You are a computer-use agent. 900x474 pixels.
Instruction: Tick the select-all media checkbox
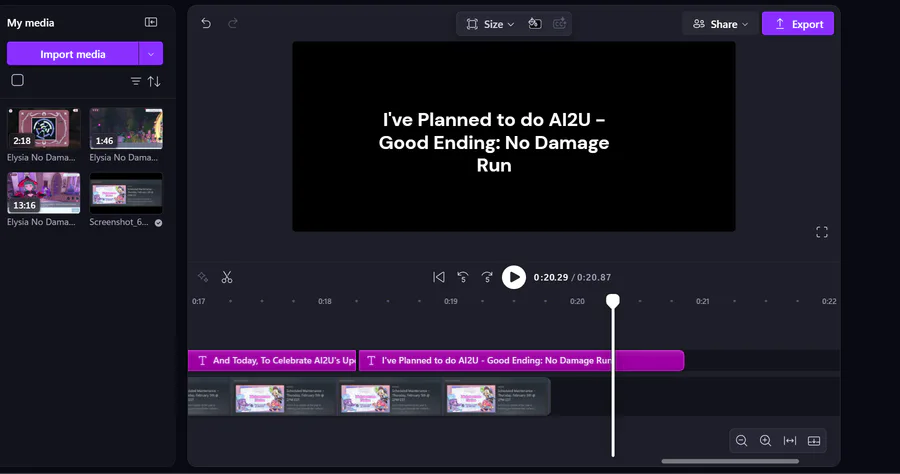pyautogui.click(x=18, y=80)
